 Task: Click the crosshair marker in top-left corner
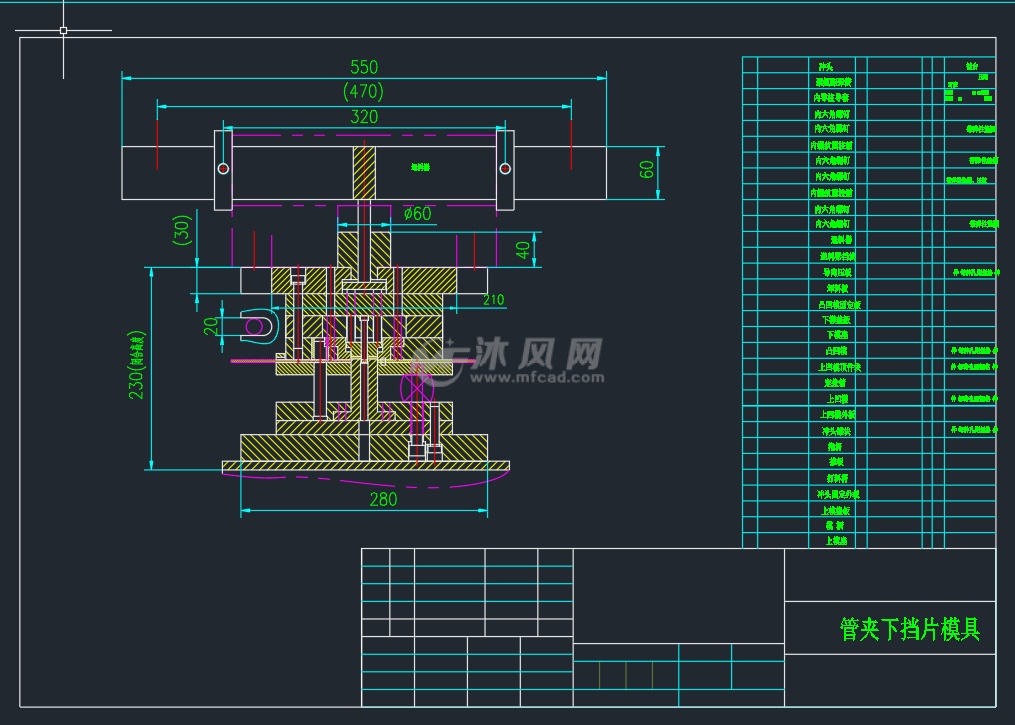[x=62, y=31]
